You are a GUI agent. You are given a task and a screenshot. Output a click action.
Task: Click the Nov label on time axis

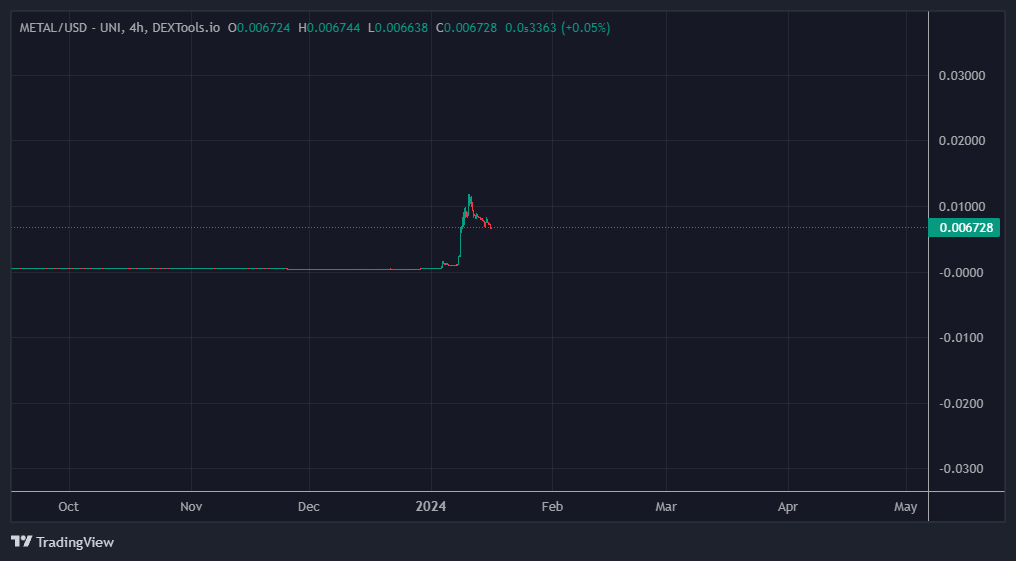pos(191,507)
